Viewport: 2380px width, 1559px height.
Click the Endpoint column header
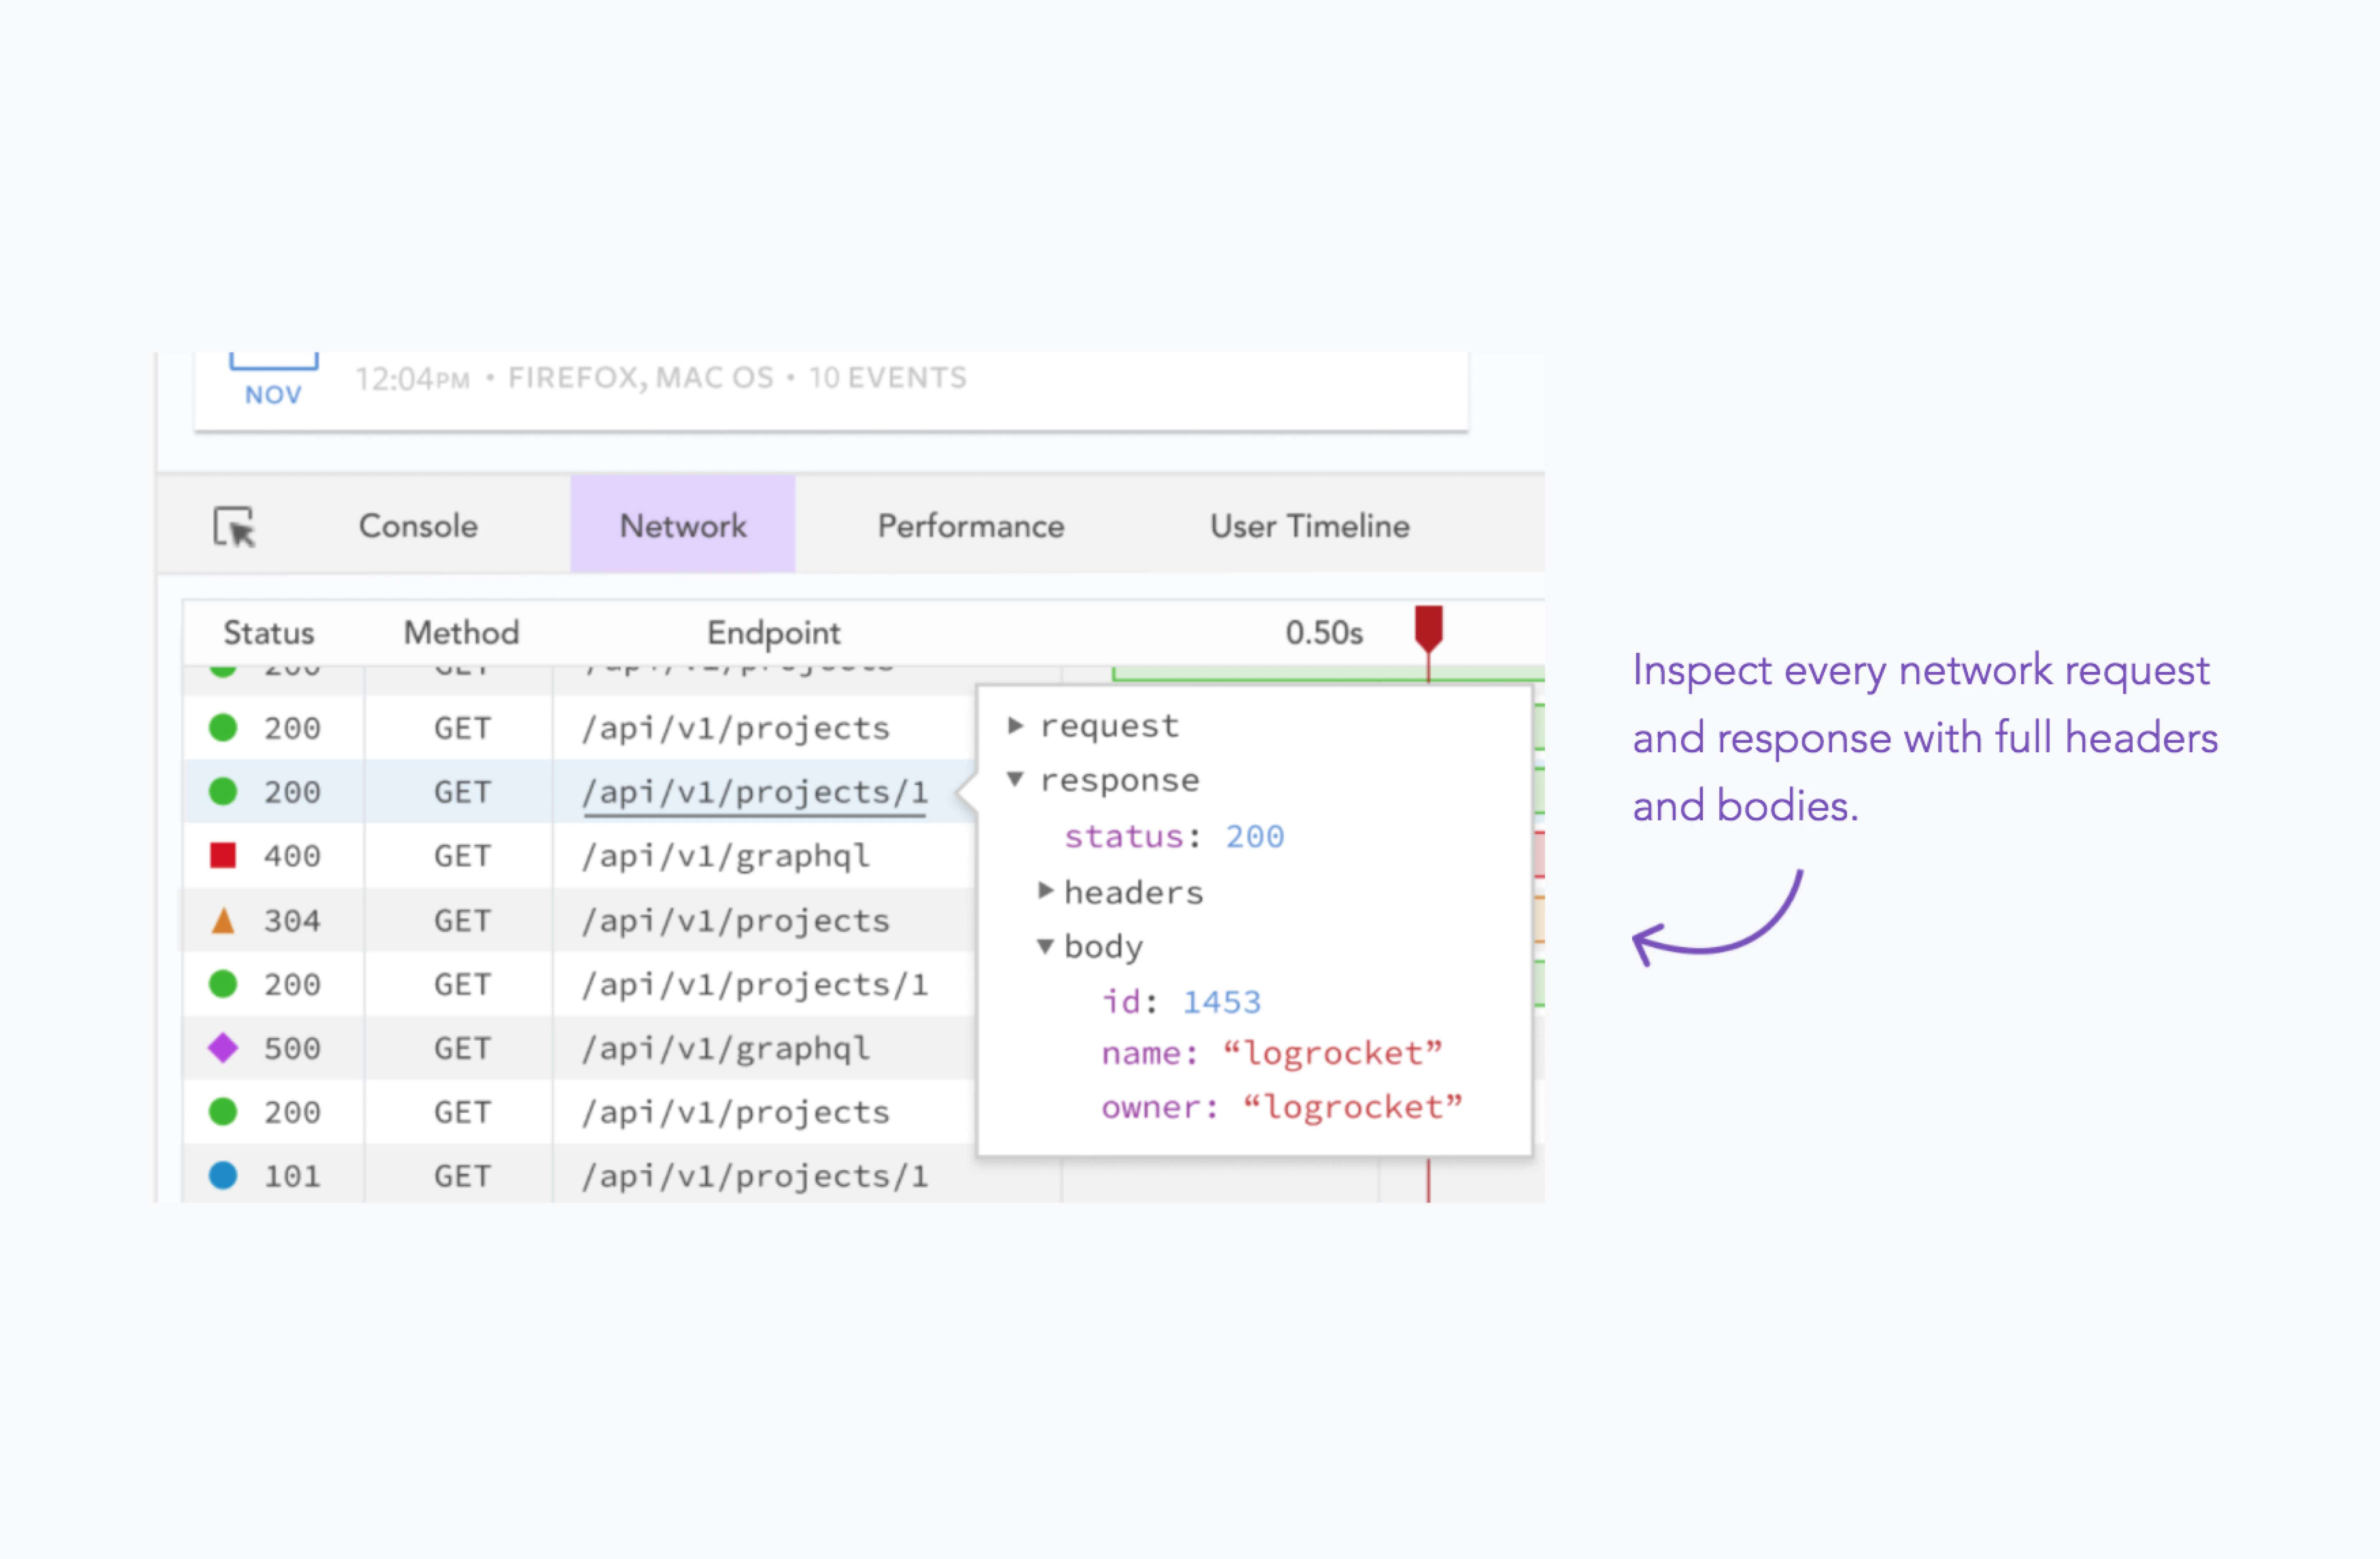coord(773,632)
